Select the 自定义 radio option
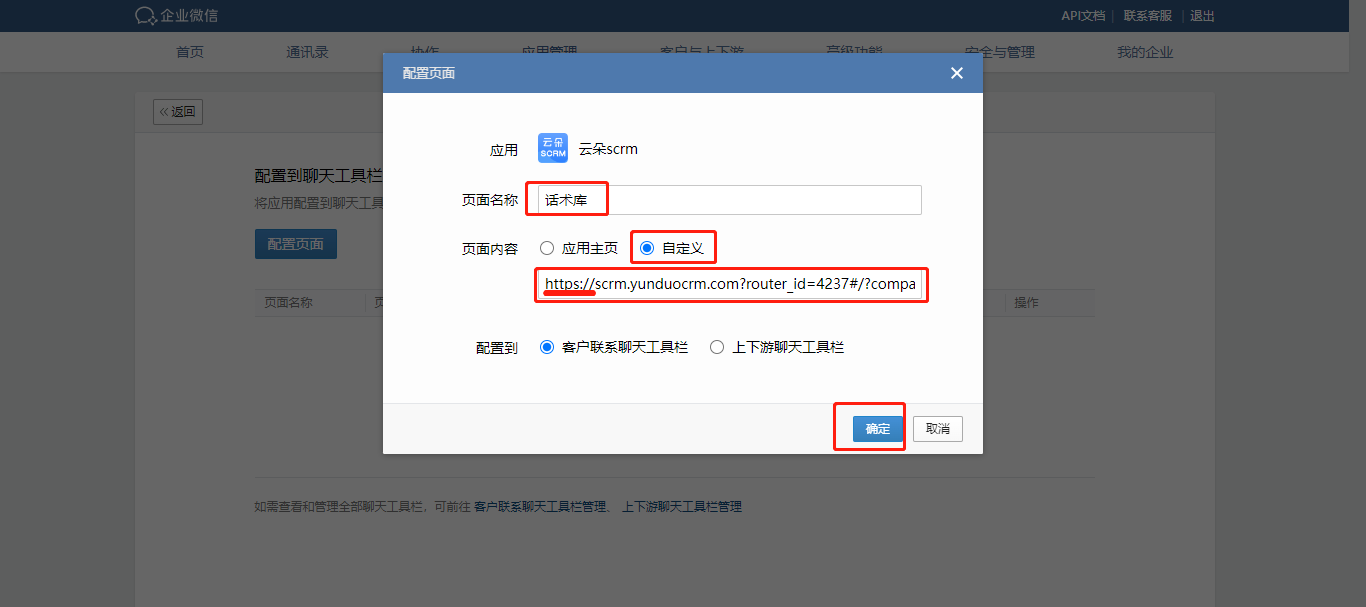 tap(647, 248)
